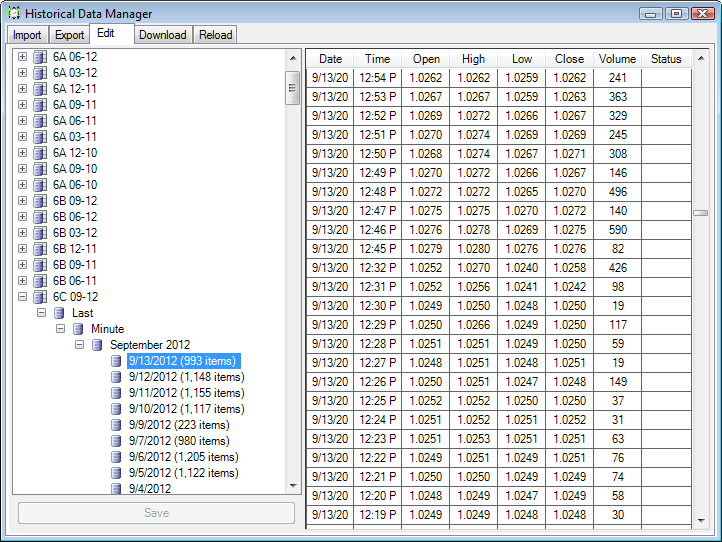This screenshot has height=542, width=722.
Task: Open the Import tab
Action: click(27, 35)
